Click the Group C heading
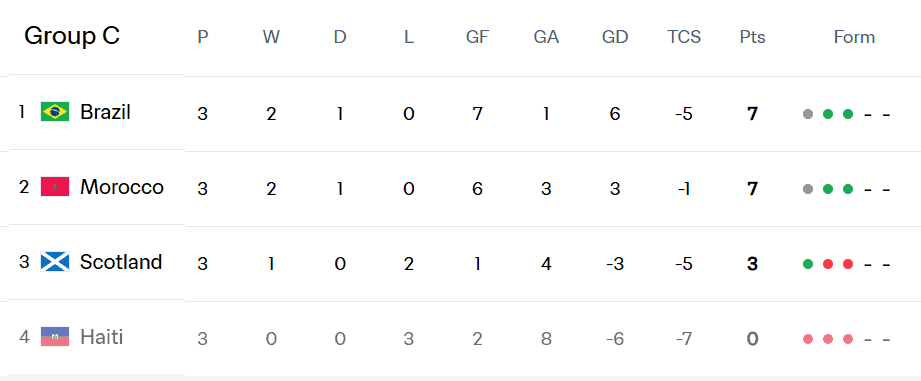 click(x=72, y=36)
